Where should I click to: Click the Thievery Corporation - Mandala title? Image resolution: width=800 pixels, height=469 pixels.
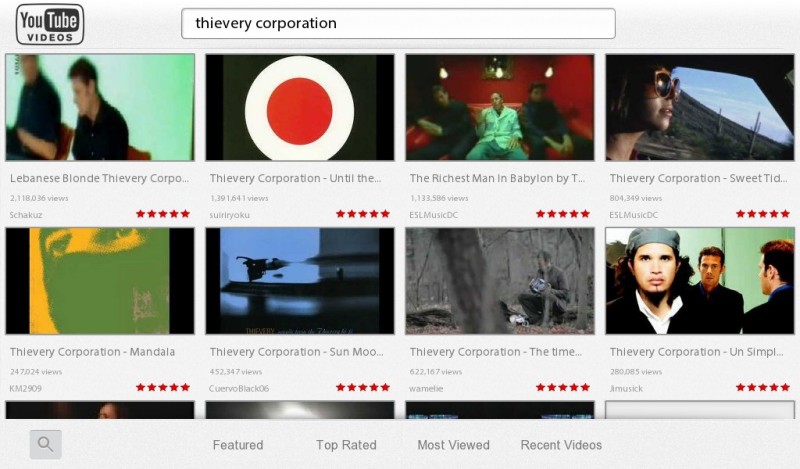click(92, 352)
